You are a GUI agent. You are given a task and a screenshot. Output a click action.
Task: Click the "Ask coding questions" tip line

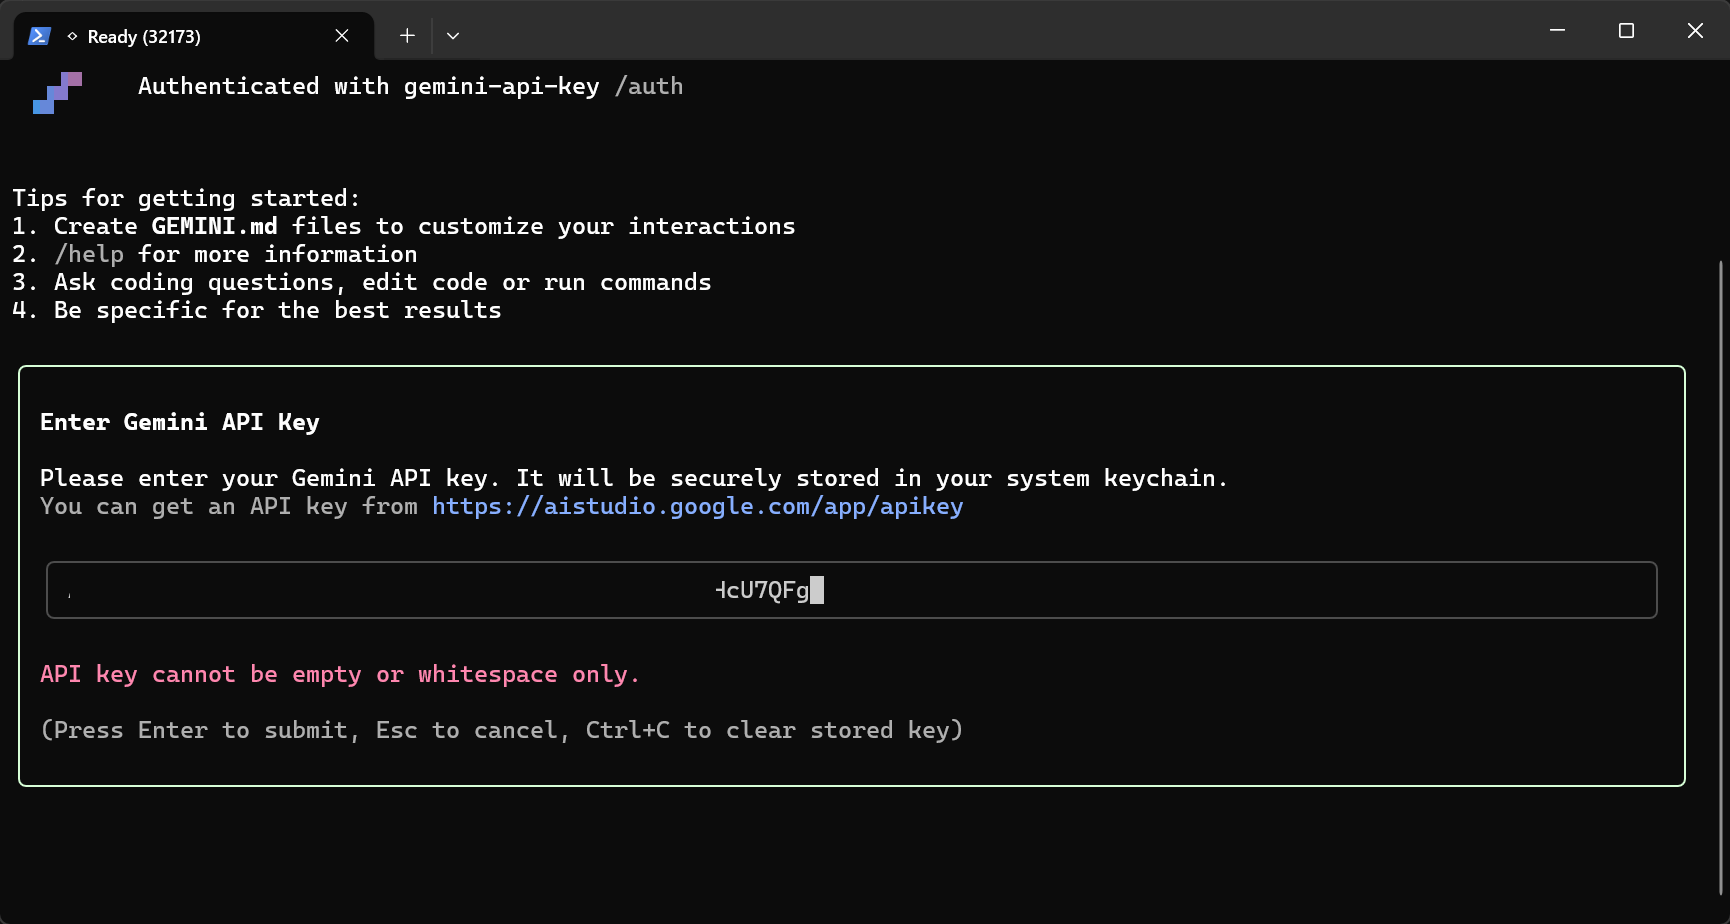[x=362, y=282]
